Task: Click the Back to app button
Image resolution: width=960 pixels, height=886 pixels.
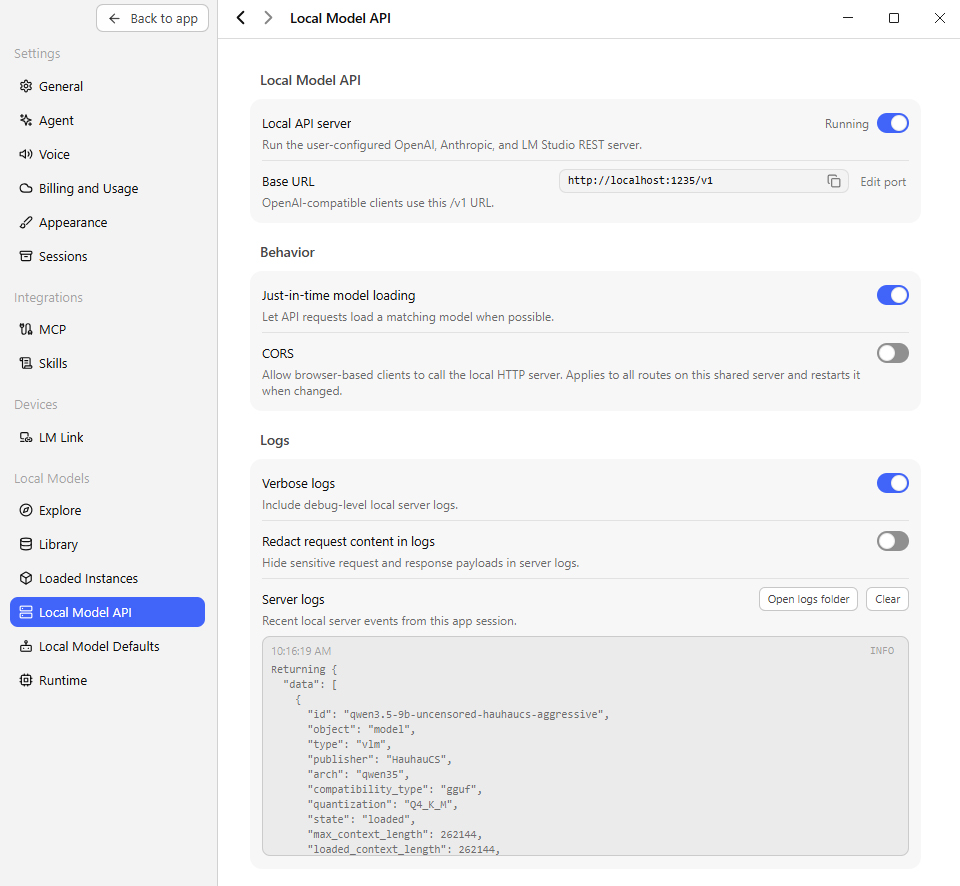Action: tap(152, 18)
